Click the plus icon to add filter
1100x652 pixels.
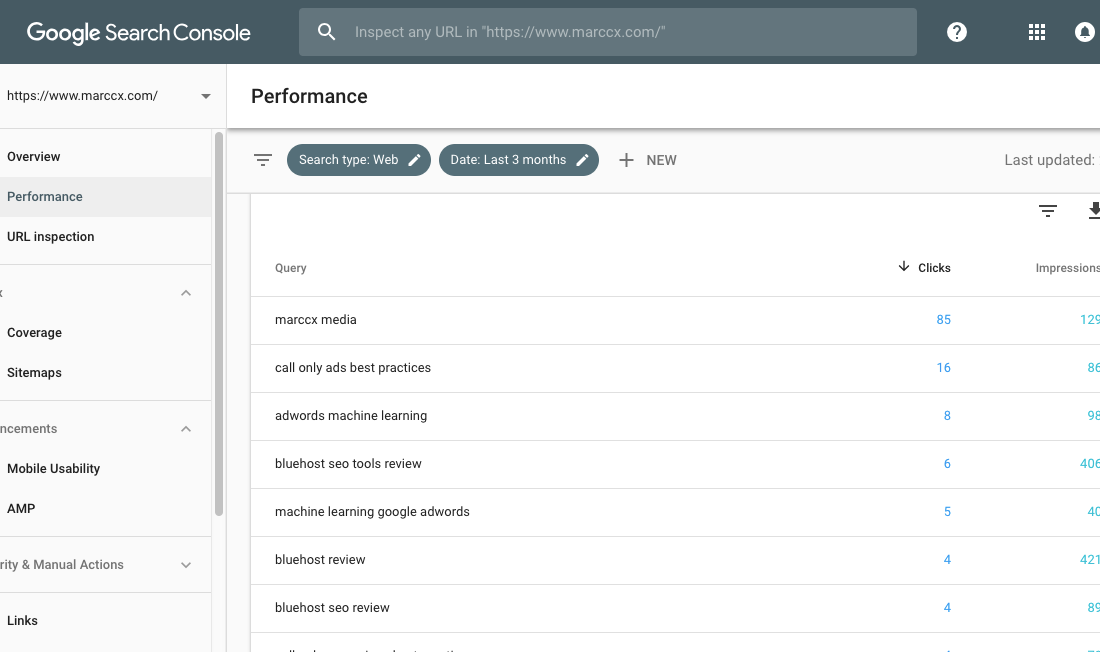(626, 160)
